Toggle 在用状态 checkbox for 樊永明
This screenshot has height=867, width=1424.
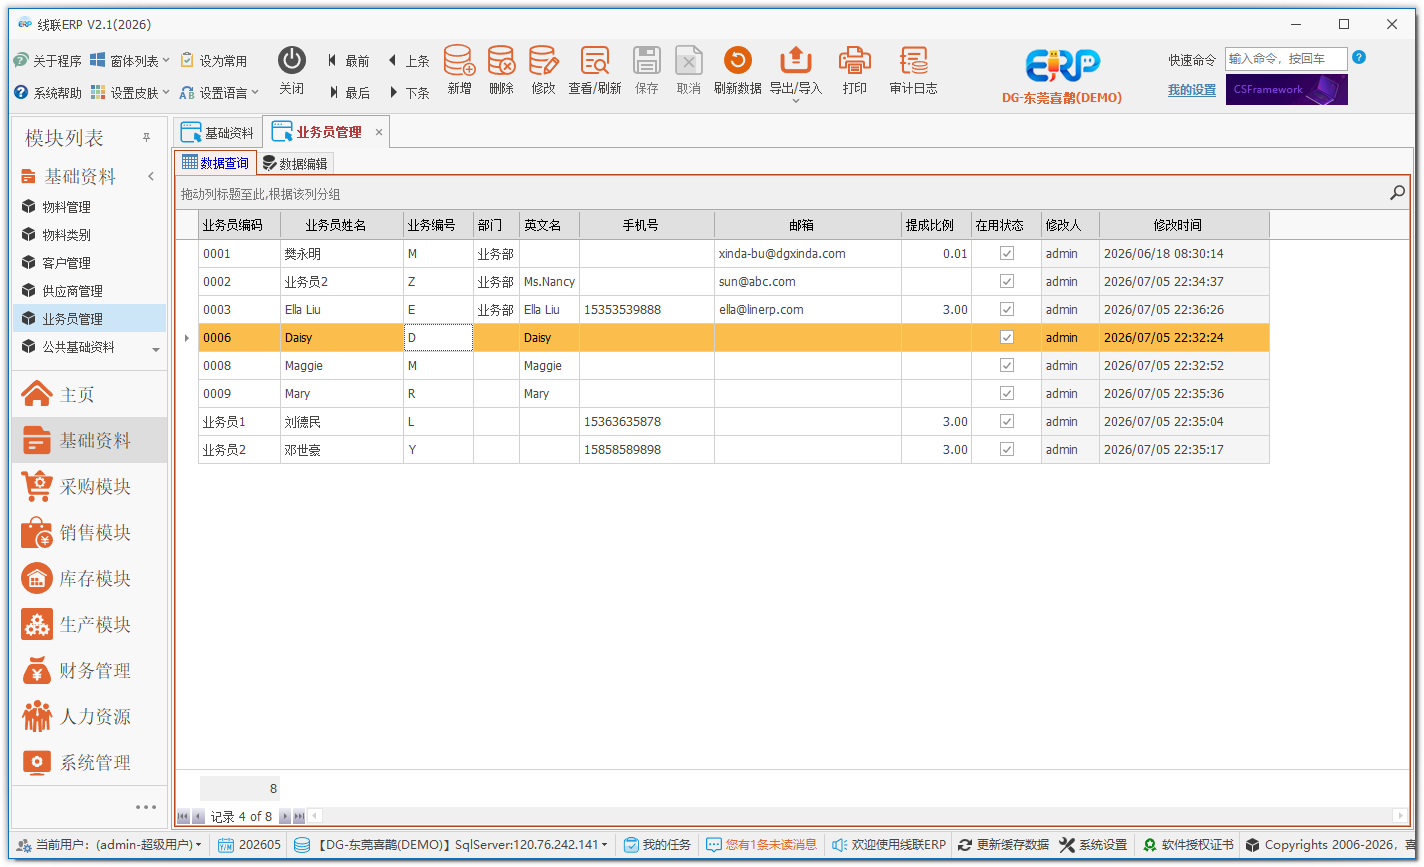point(1007,254)
